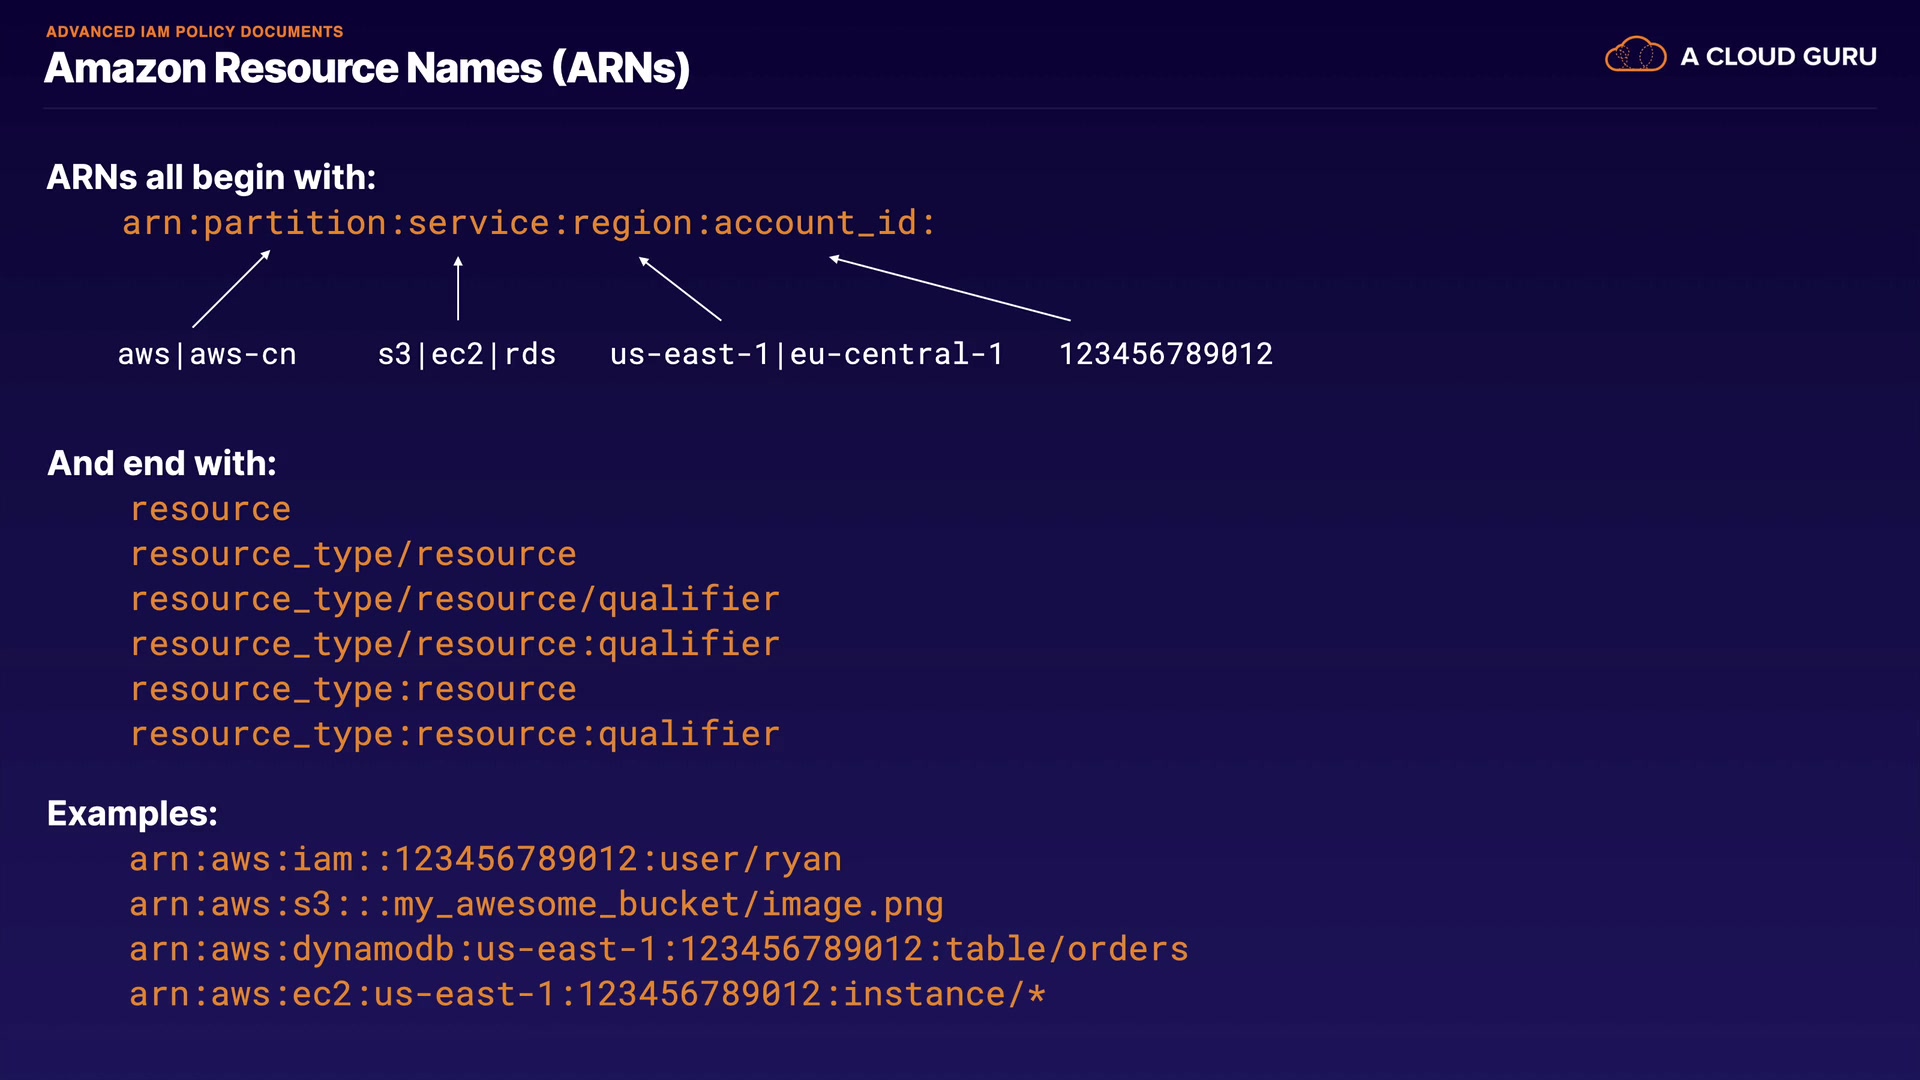Image resolution: width=1920 pixels, height=1080 pixels.
Task: Click the arrow pointing to partition
Action: [231, 289]
